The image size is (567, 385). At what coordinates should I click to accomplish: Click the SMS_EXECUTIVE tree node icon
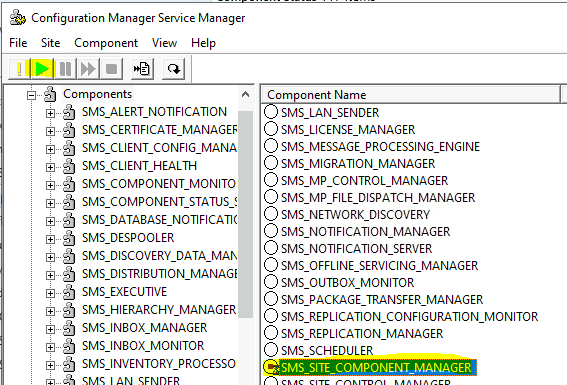coord(69,292)
